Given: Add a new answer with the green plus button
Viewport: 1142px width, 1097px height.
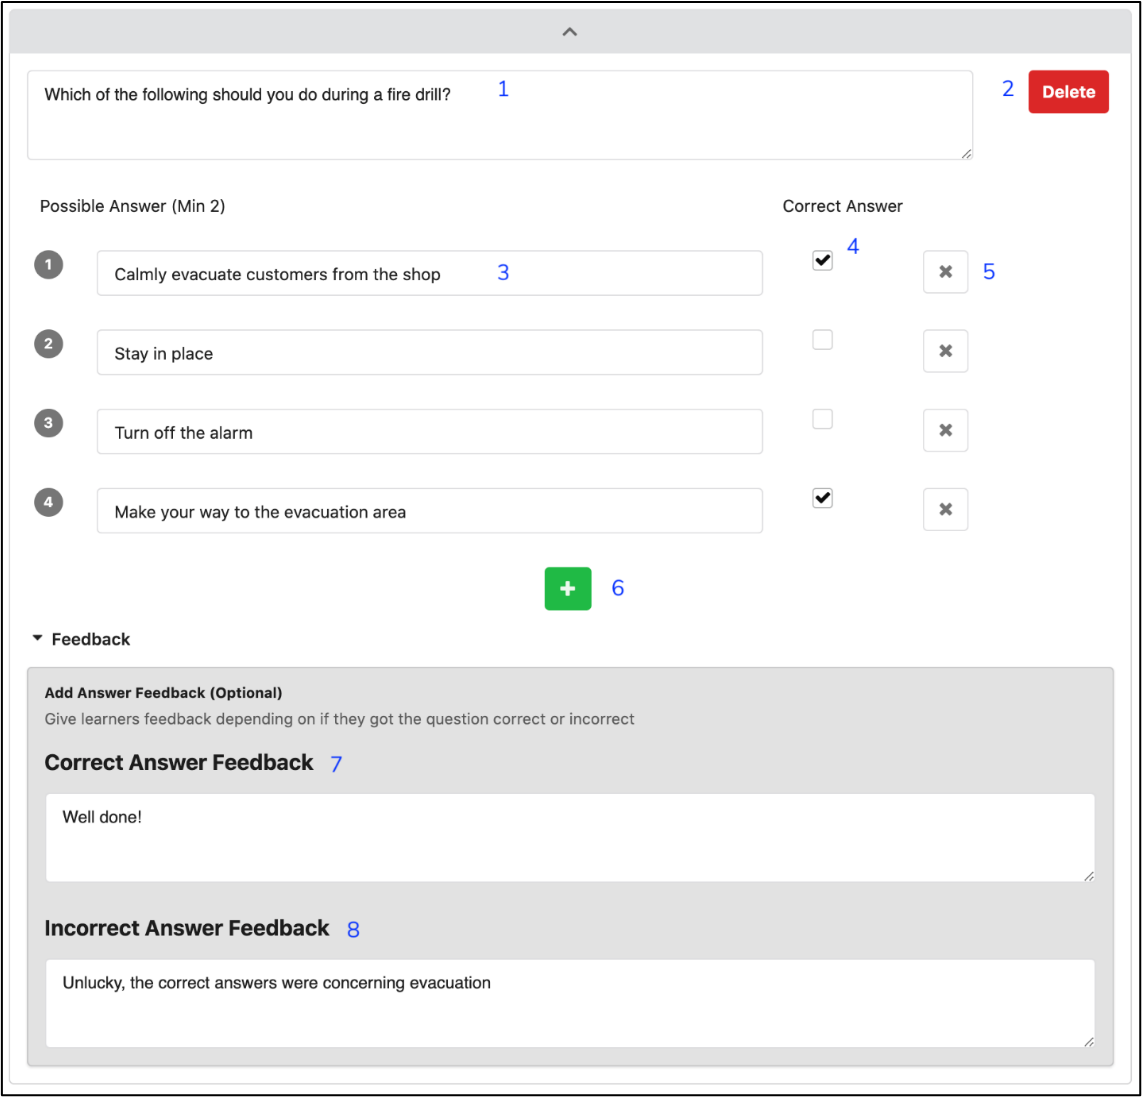Looking at the screenshot, I should [x=567, y=588].
